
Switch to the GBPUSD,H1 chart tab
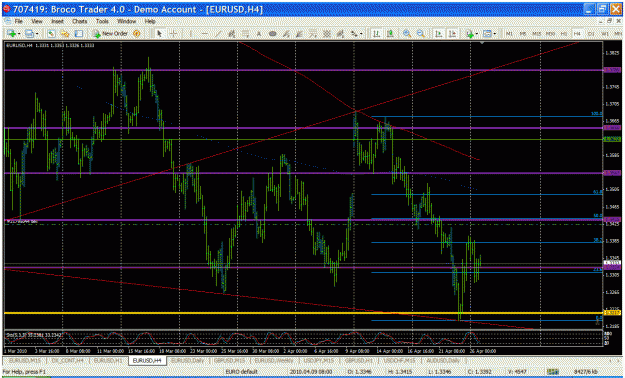(x=360, y=360)
